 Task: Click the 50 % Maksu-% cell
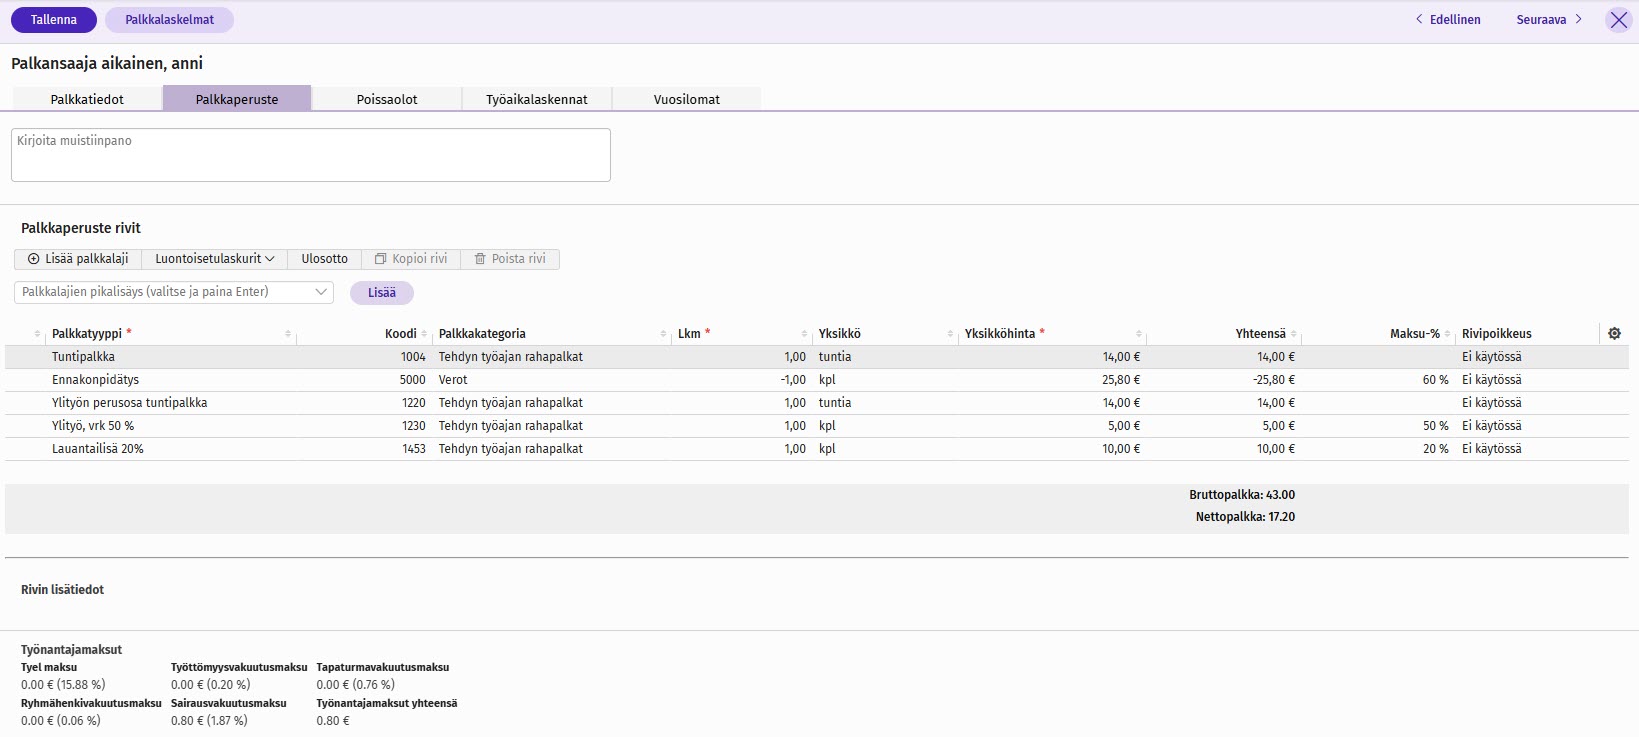pos(1435,426)
